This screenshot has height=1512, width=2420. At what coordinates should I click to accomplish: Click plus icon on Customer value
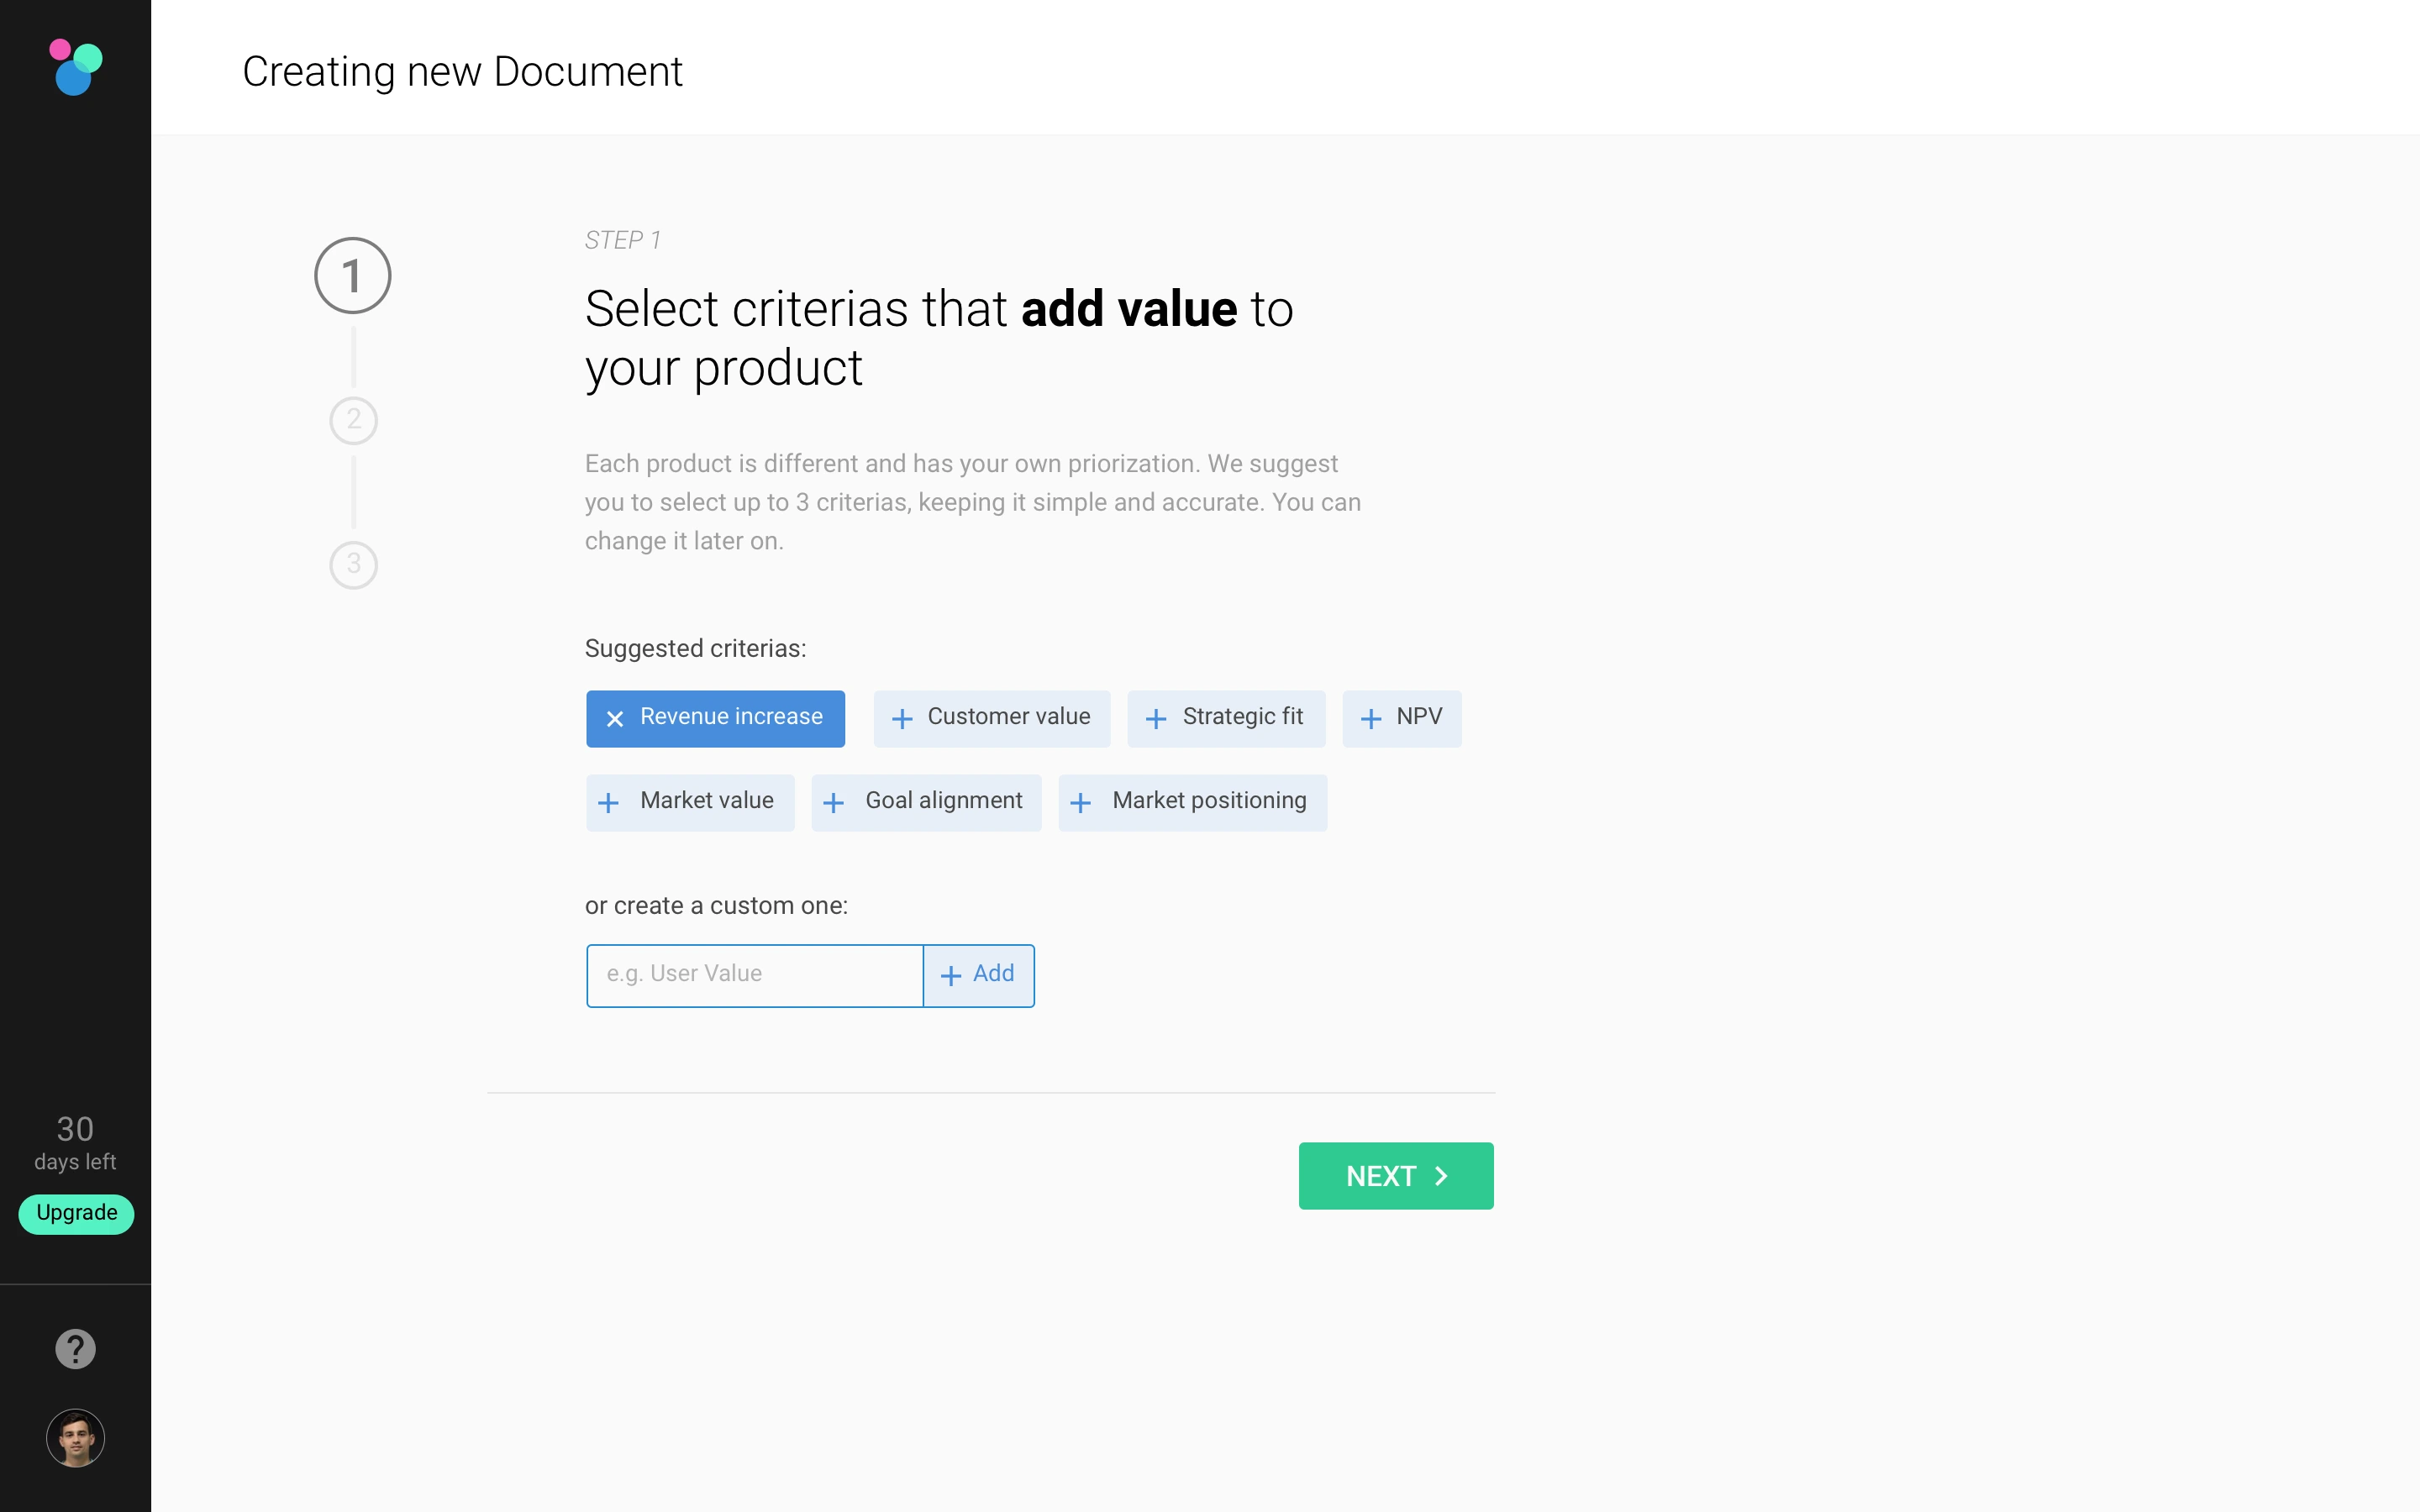click(x=902, y=719)
